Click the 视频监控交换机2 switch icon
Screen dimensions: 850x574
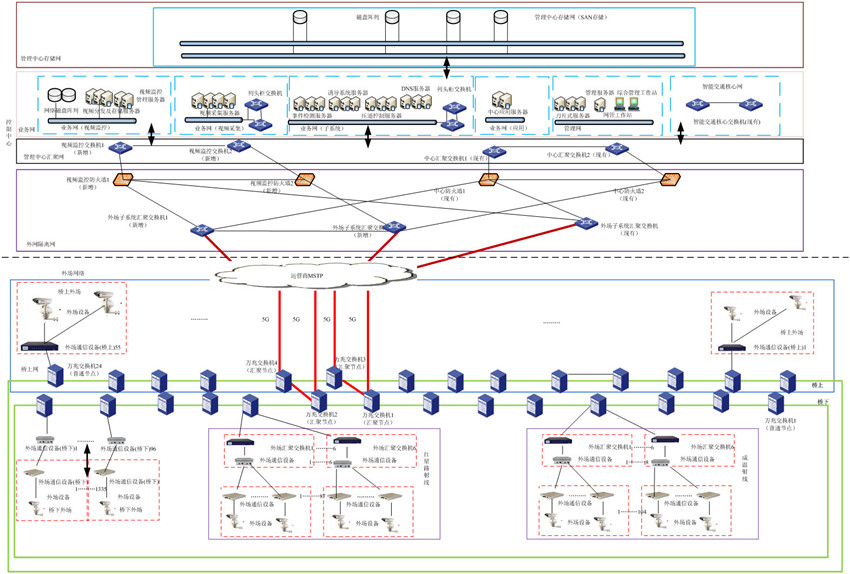pyautogui.click(x=239, y=146)
